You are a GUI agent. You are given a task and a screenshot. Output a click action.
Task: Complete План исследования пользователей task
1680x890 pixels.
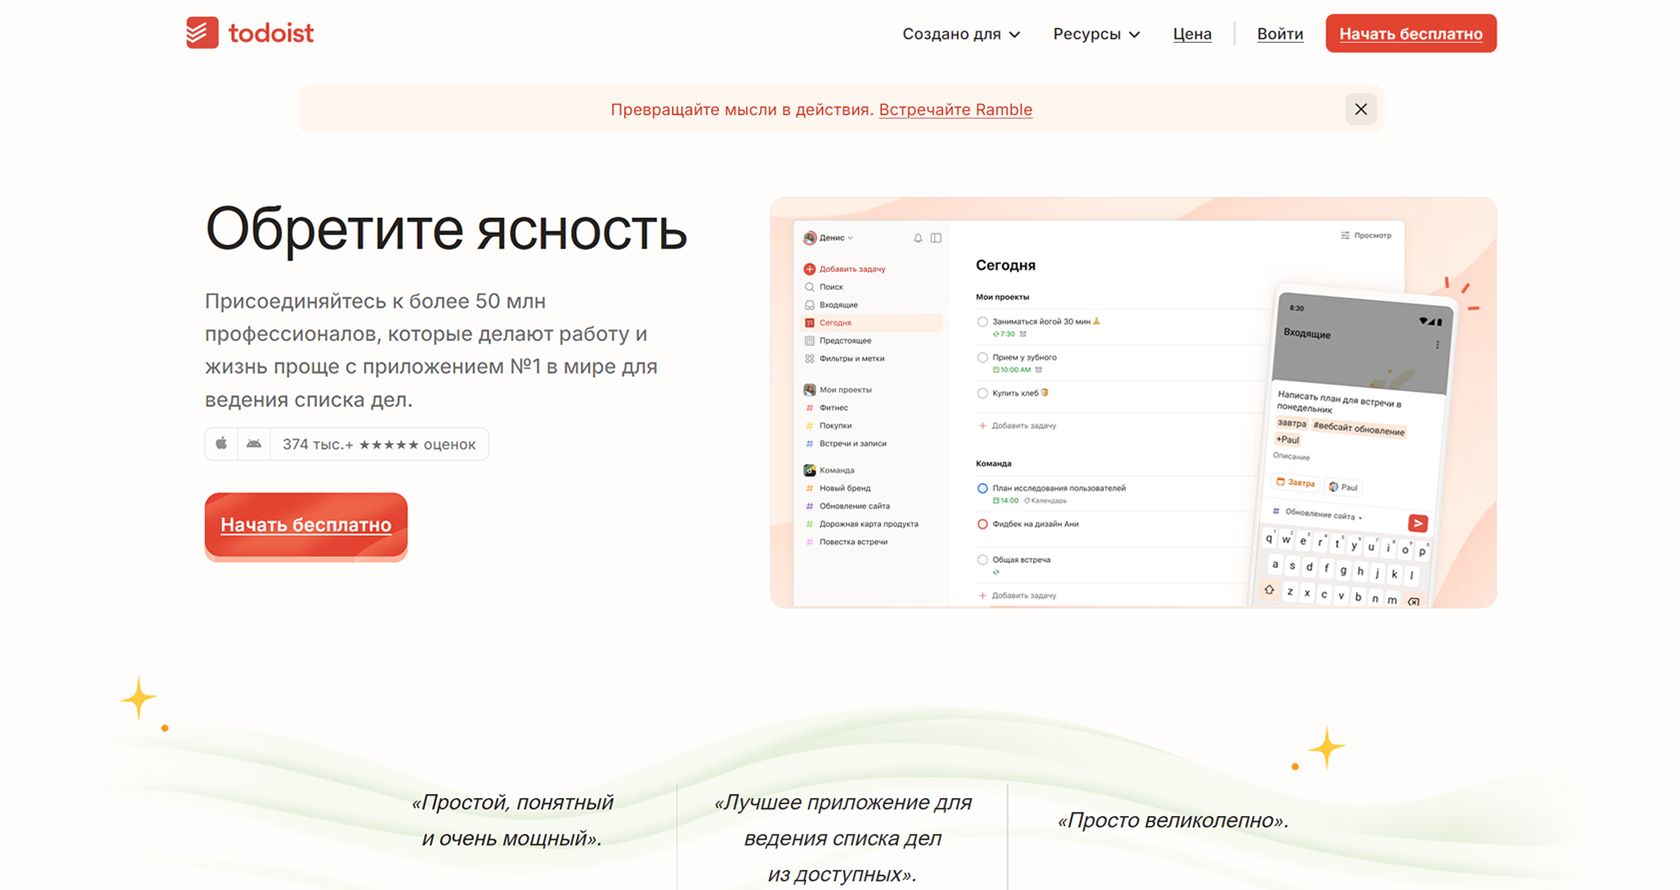point(982,489)
